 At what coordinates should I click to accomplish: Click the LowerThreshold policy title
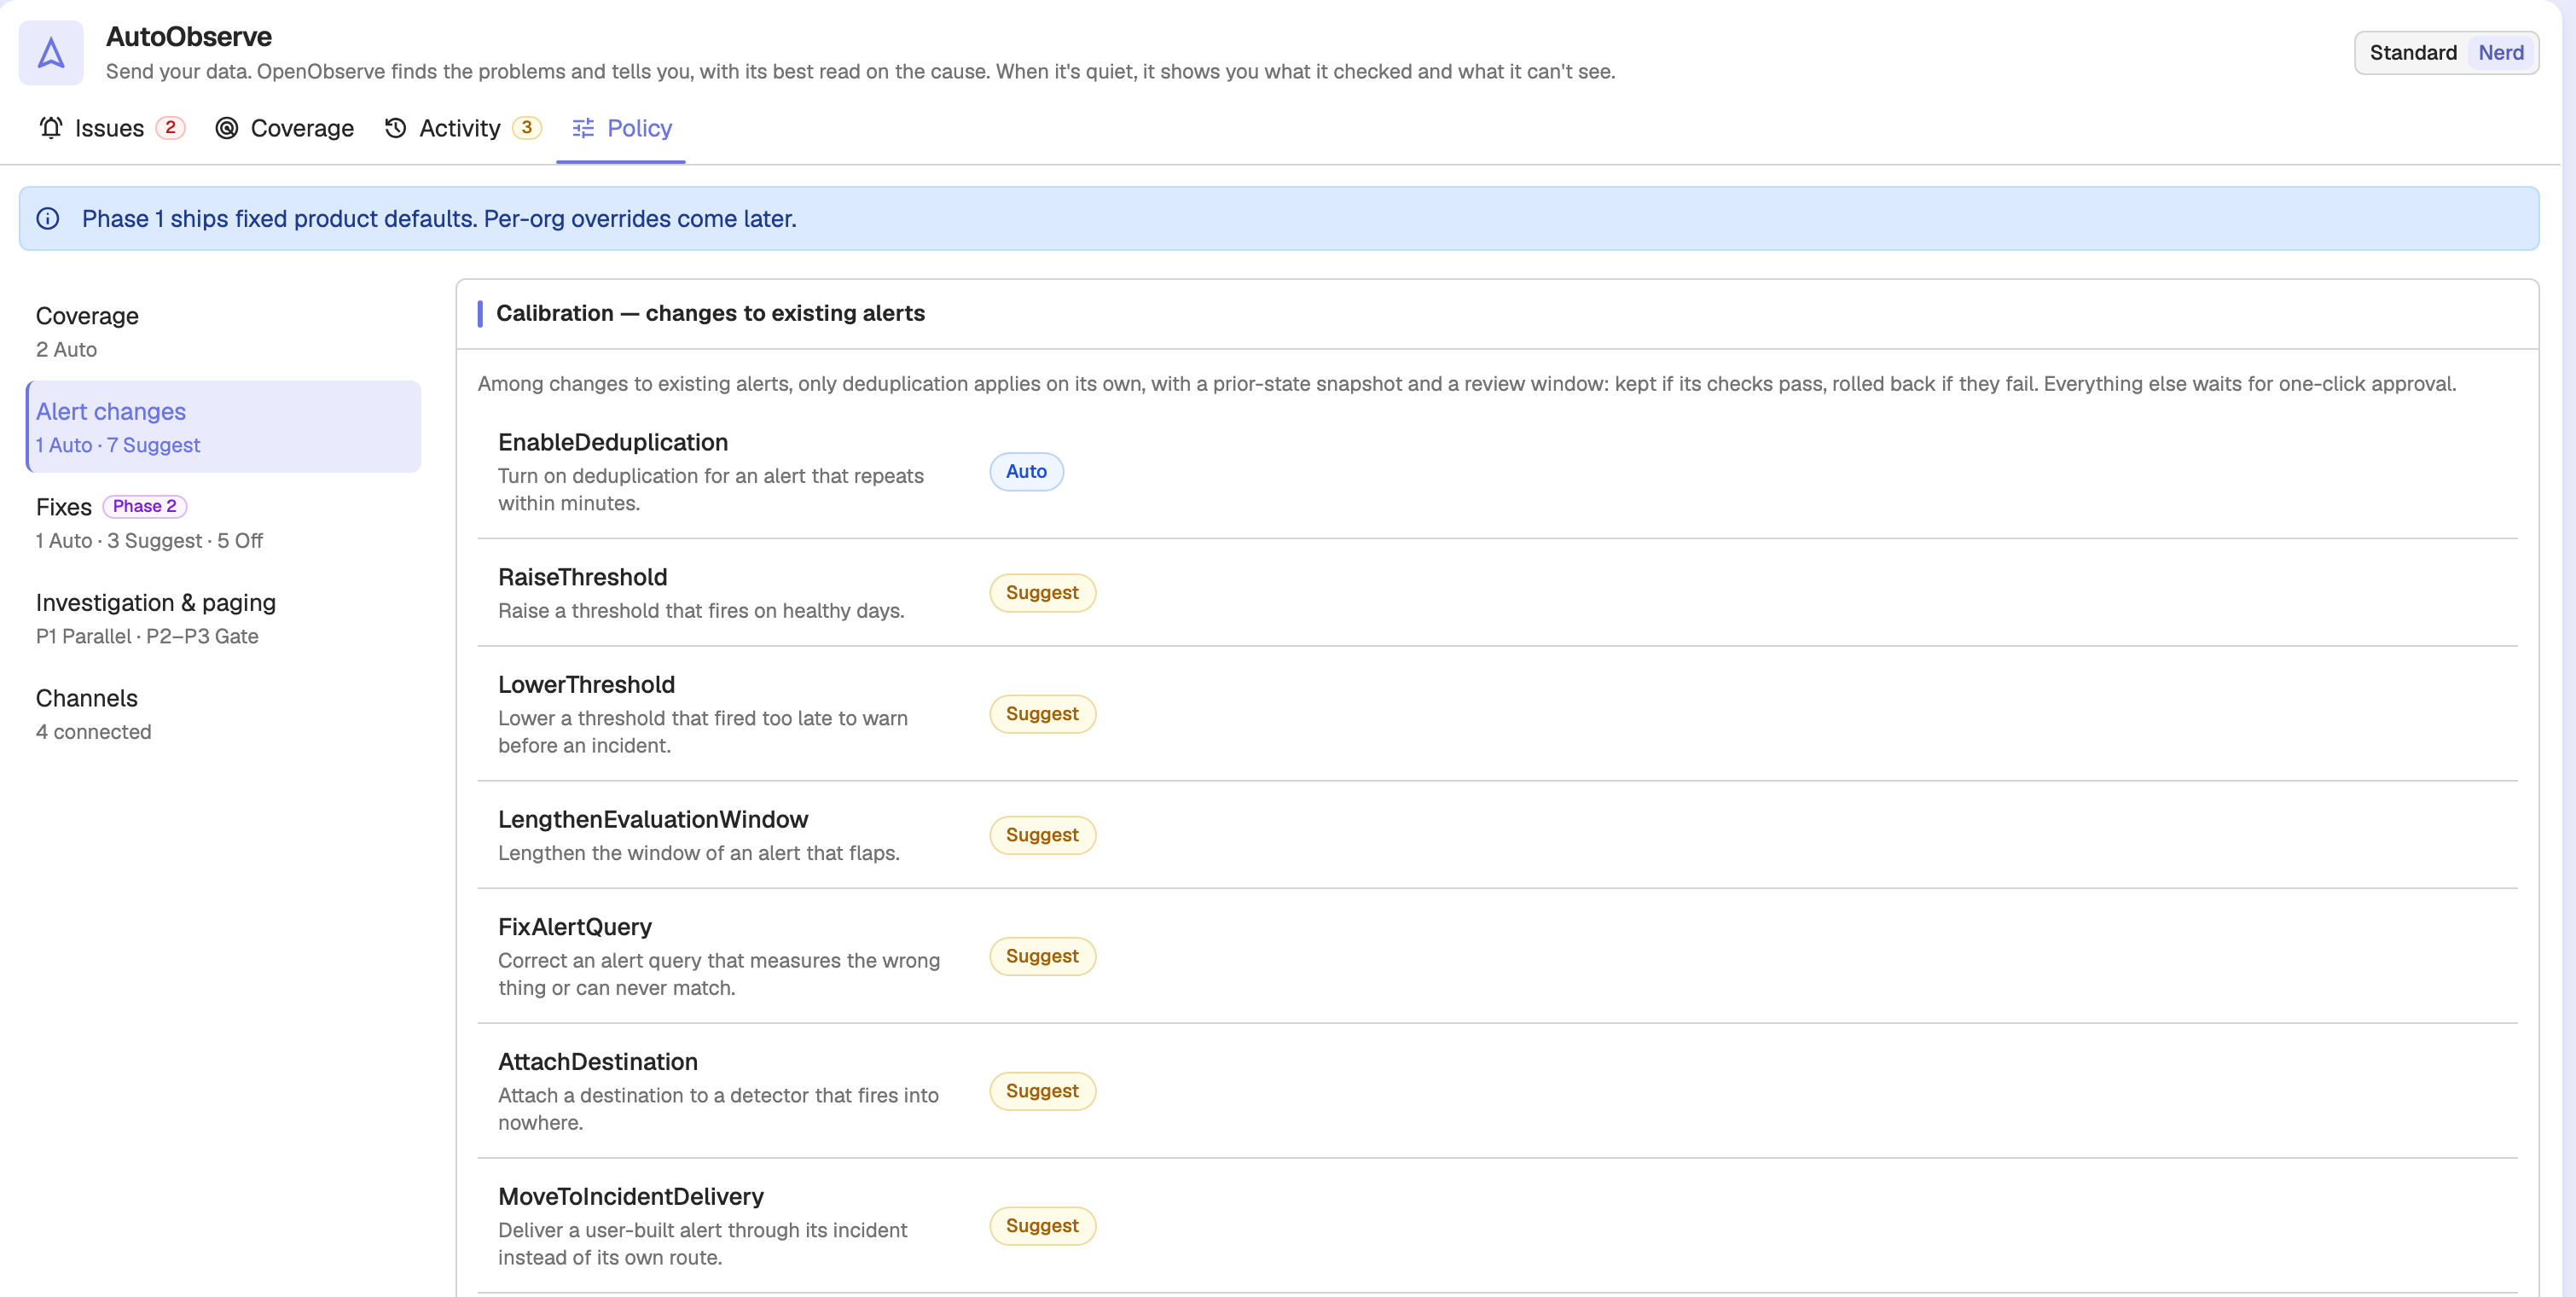[x=586, y=685]
